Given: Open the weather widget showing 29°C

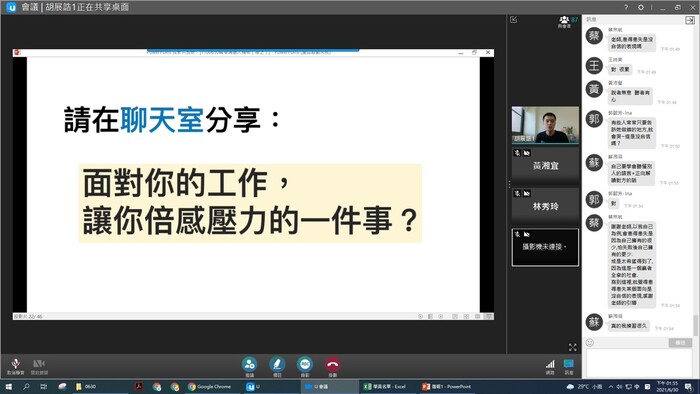Looking at the screenshot, I should point(584,386).
